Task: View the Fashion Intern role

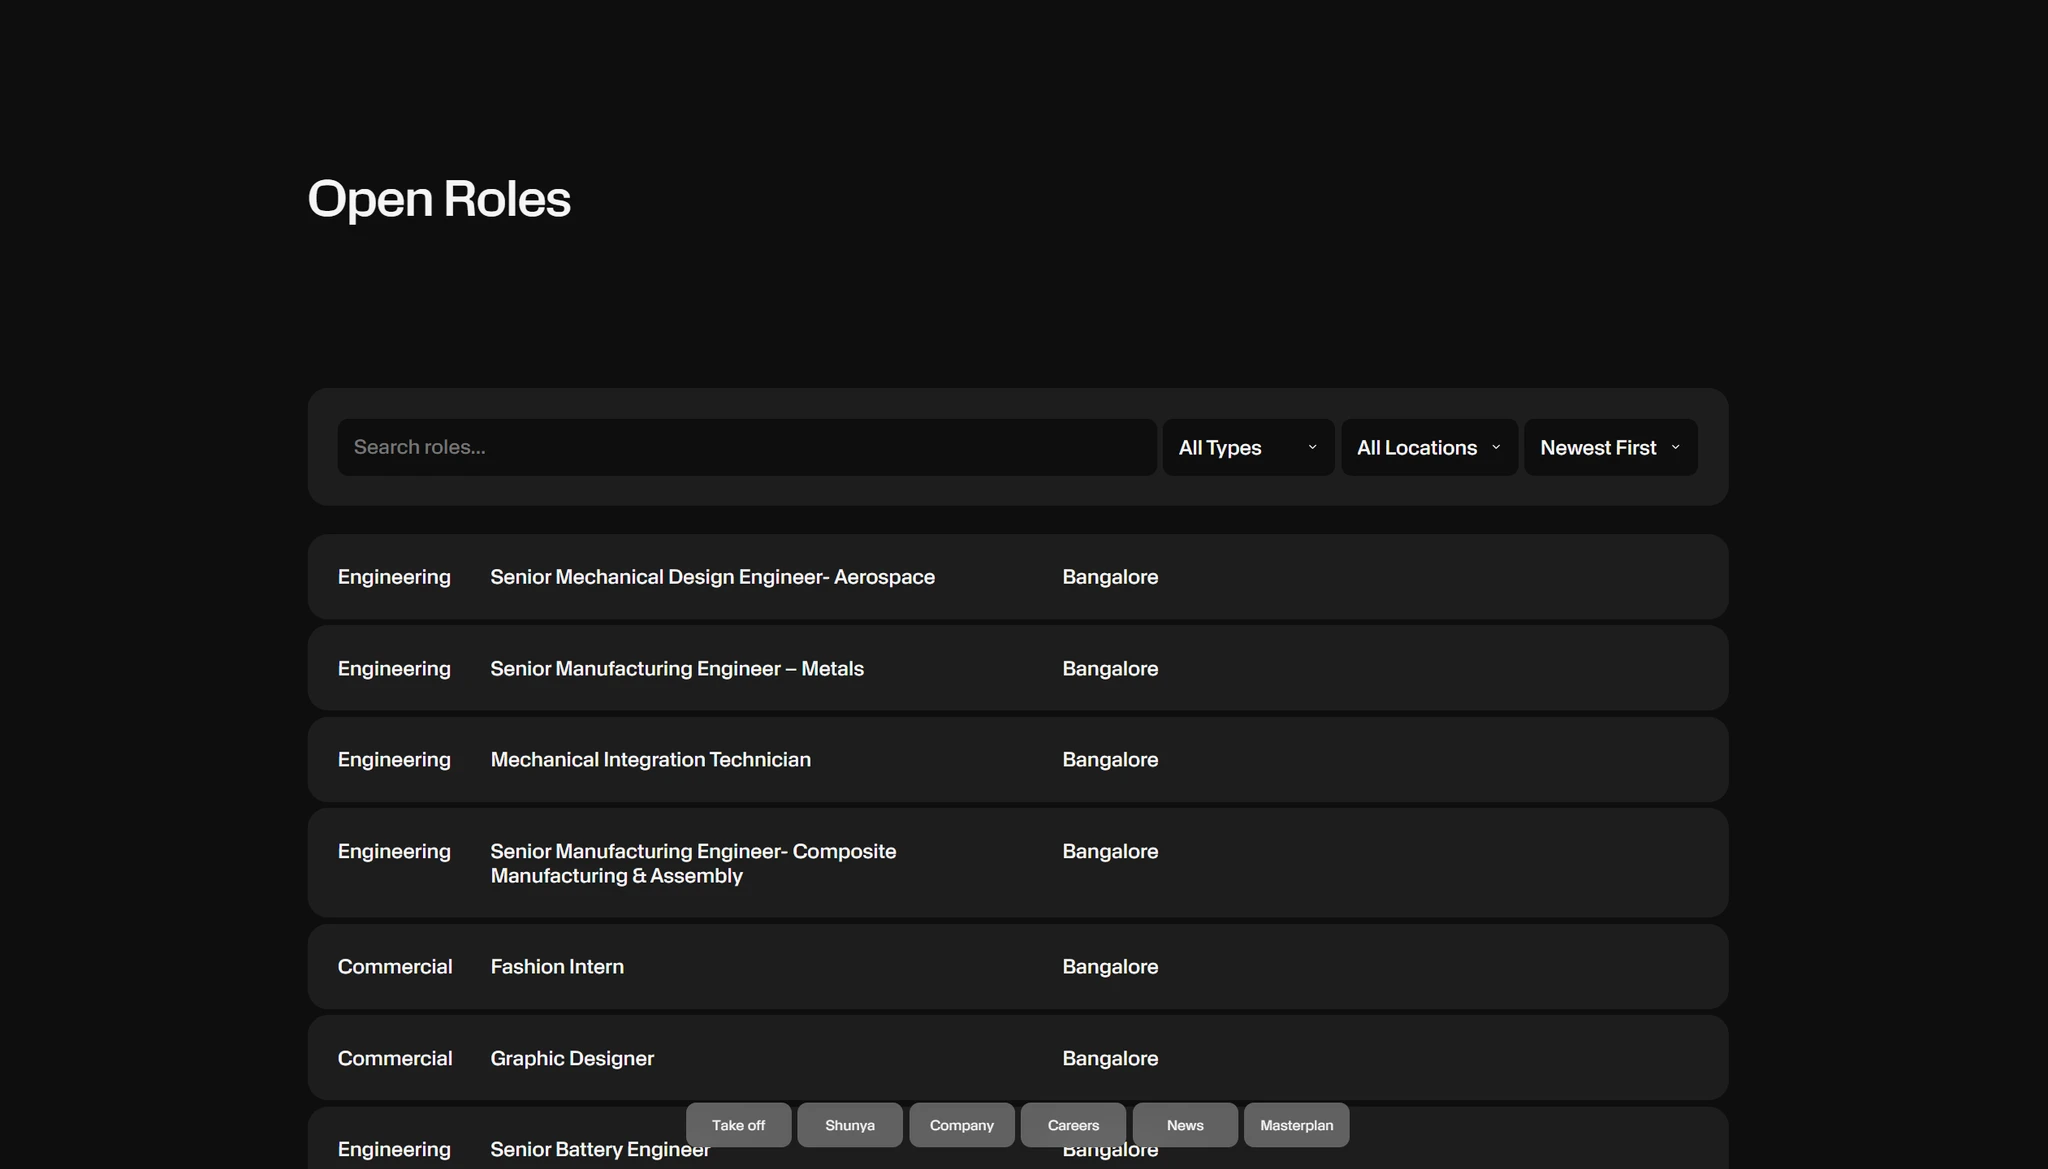Action: pyautogui.click(x=557, y=967)
